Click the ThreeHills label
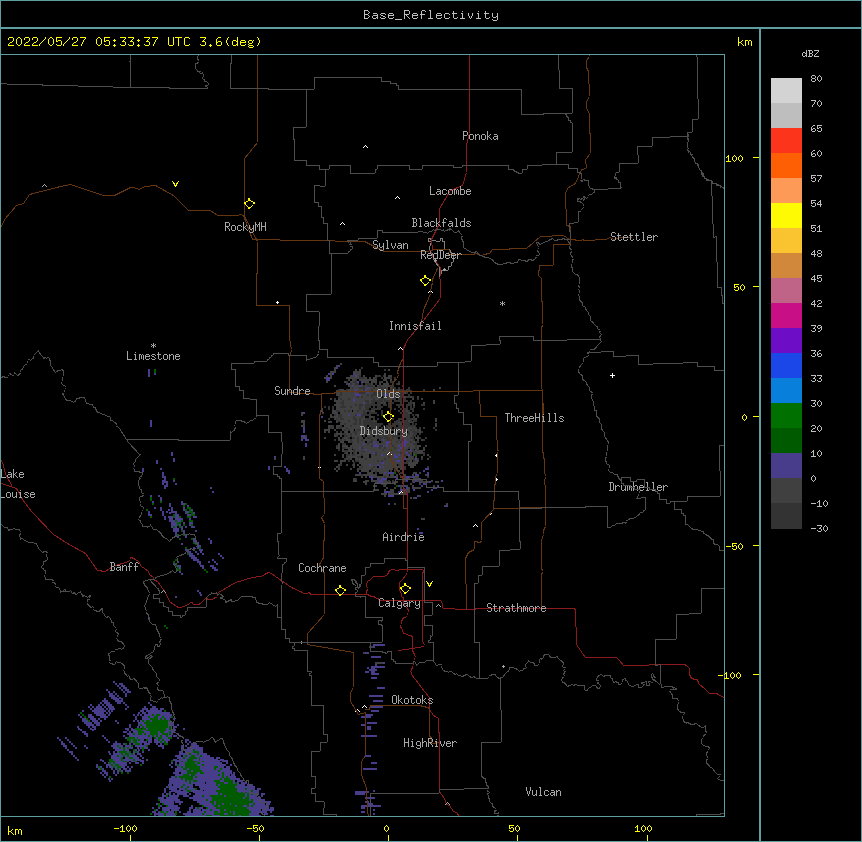The image size is (862, 842). click(x=534, y=418)
